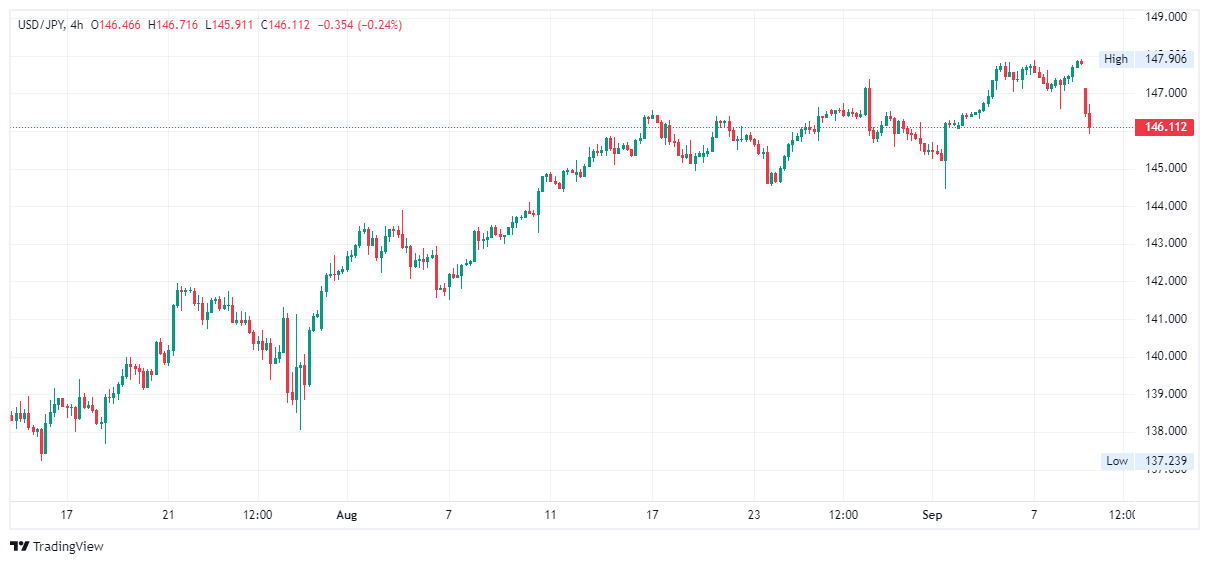Screen dimensions: 1209x564
Task: Click the TradingView logo icon
Action: pos(19,546)
